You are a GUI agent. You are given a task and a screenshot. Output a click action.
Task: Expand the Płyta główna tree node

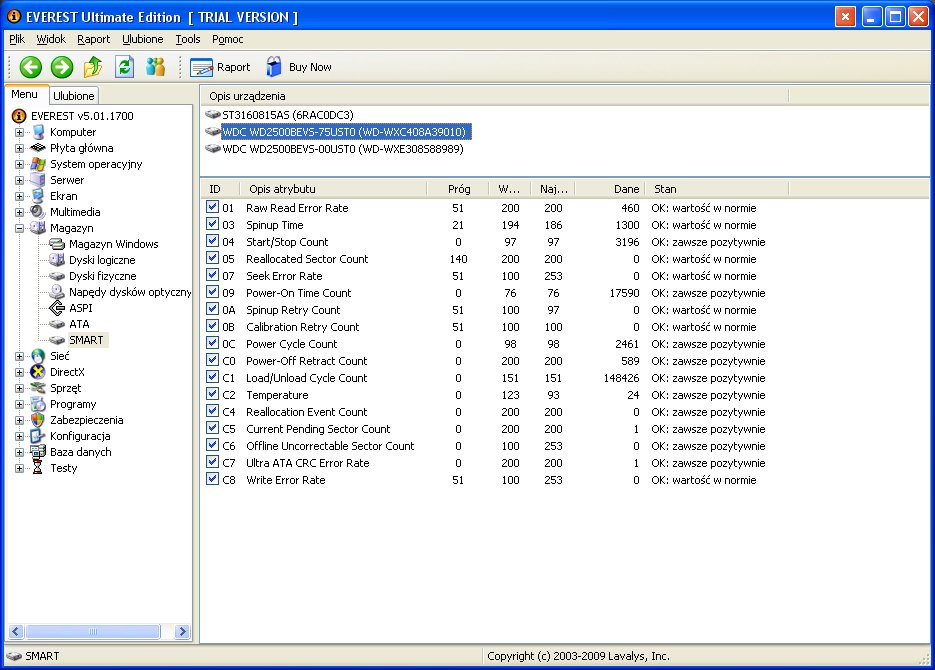[x=19, y=148]
